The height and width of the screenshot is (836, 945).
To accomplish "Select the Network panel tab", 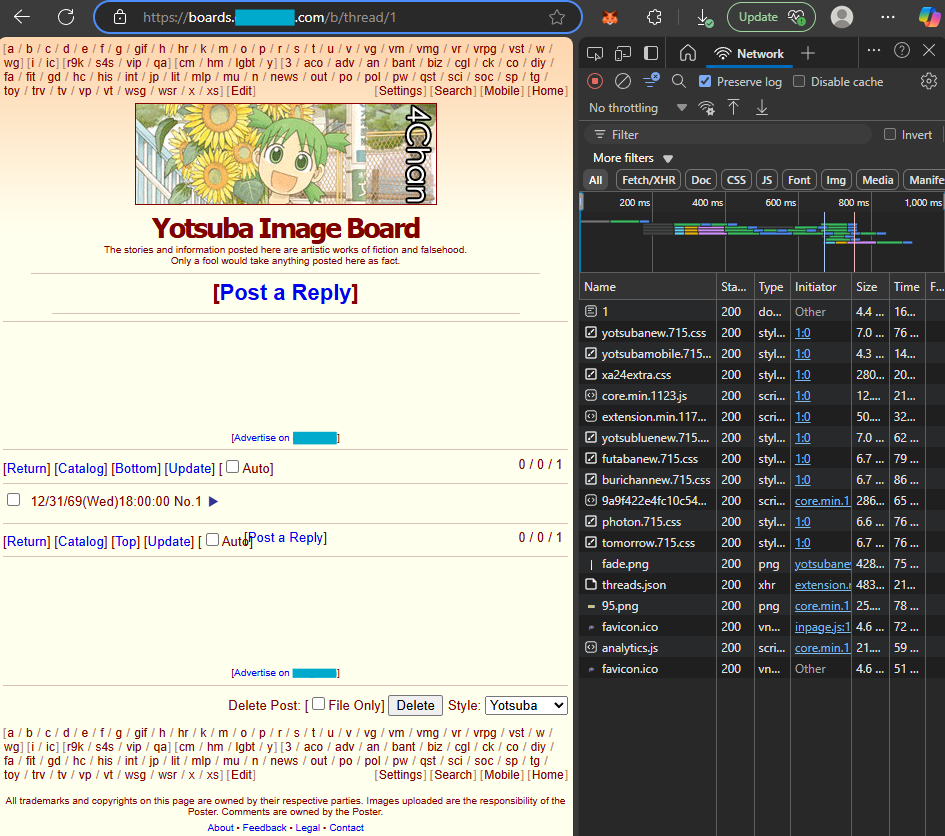I will tap(750, 54).
